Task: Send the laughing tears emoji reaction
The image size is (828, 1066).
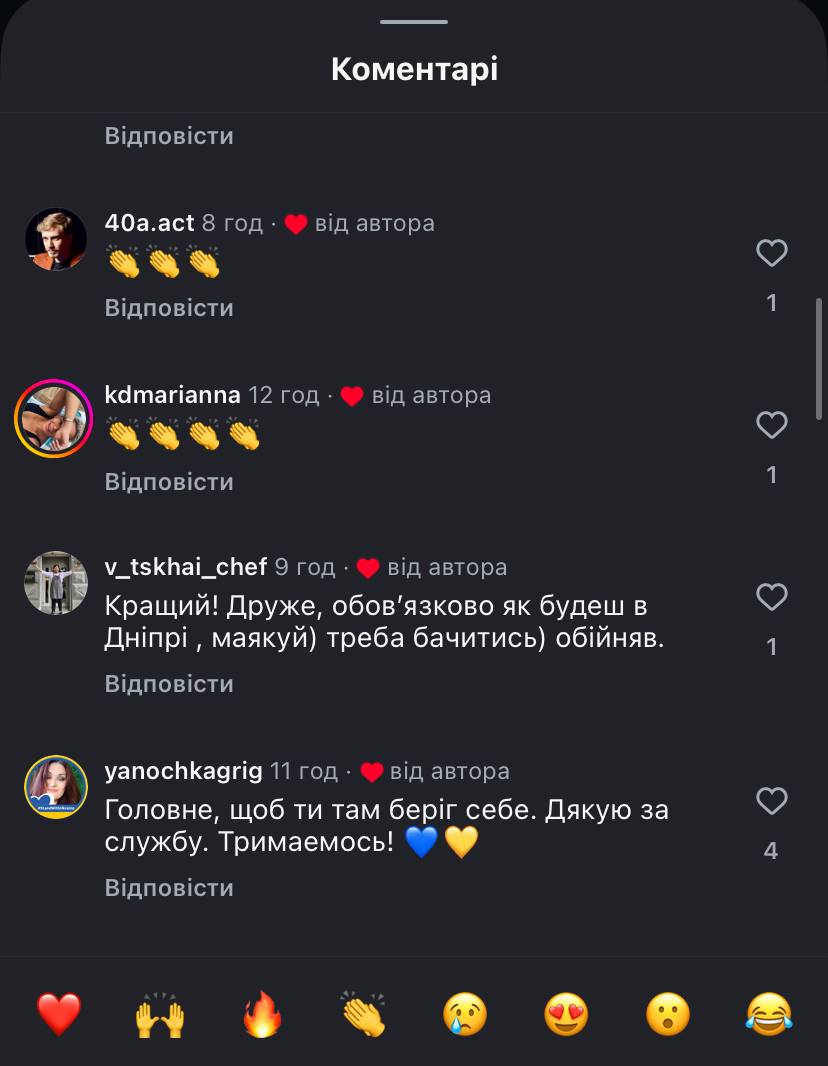Action: coord(769,1014)
